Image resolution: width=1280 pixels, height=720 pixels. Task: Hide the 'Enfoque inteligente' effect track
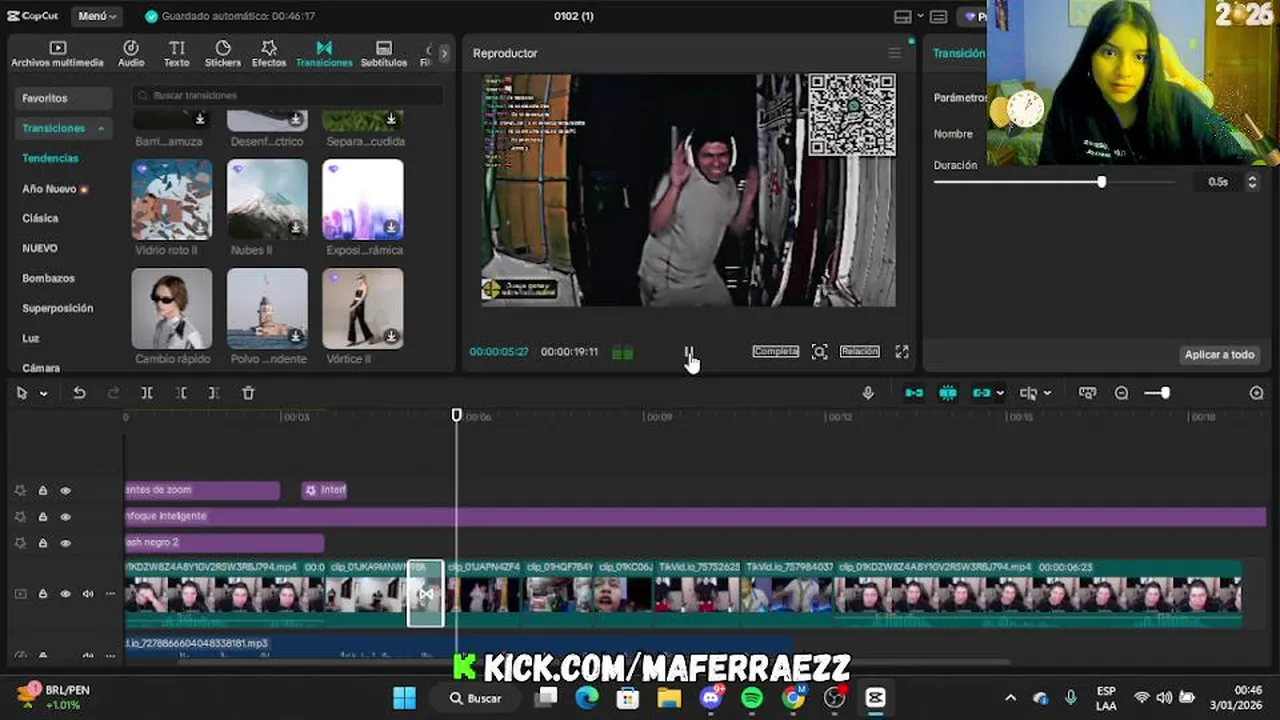(65, 517)
